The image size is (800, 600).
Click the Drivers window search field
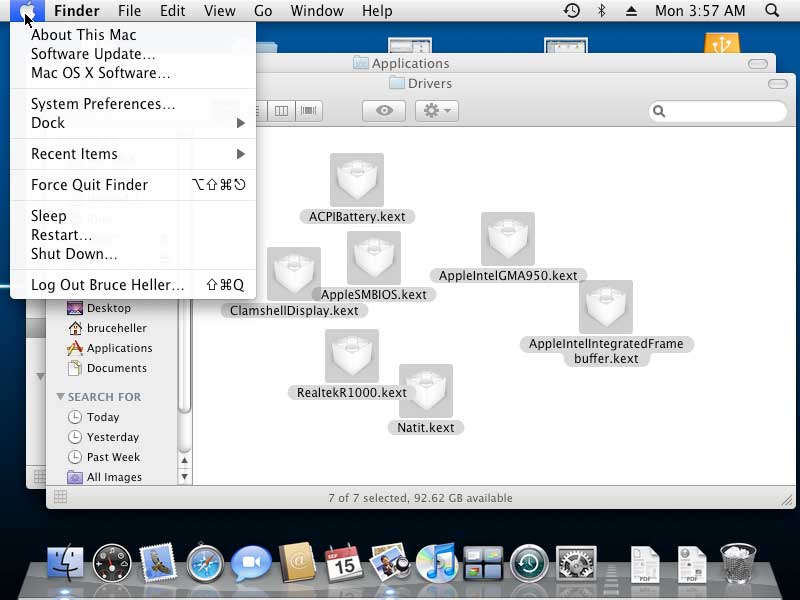click(718, 111)
